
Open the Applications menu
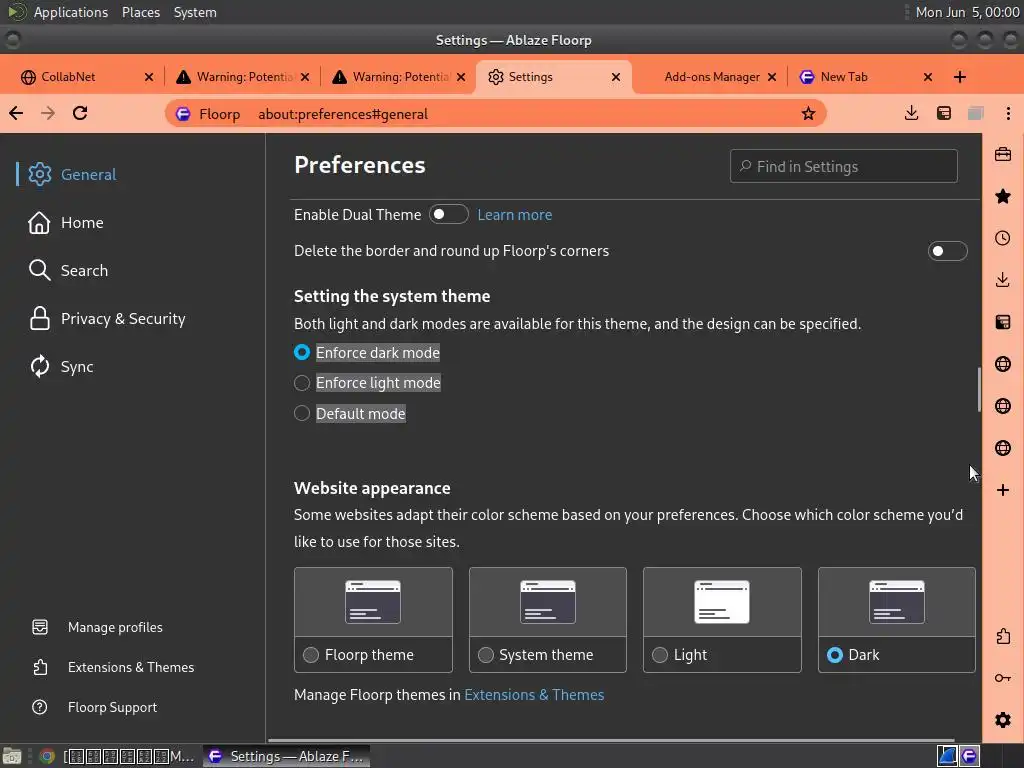[71, 12]
